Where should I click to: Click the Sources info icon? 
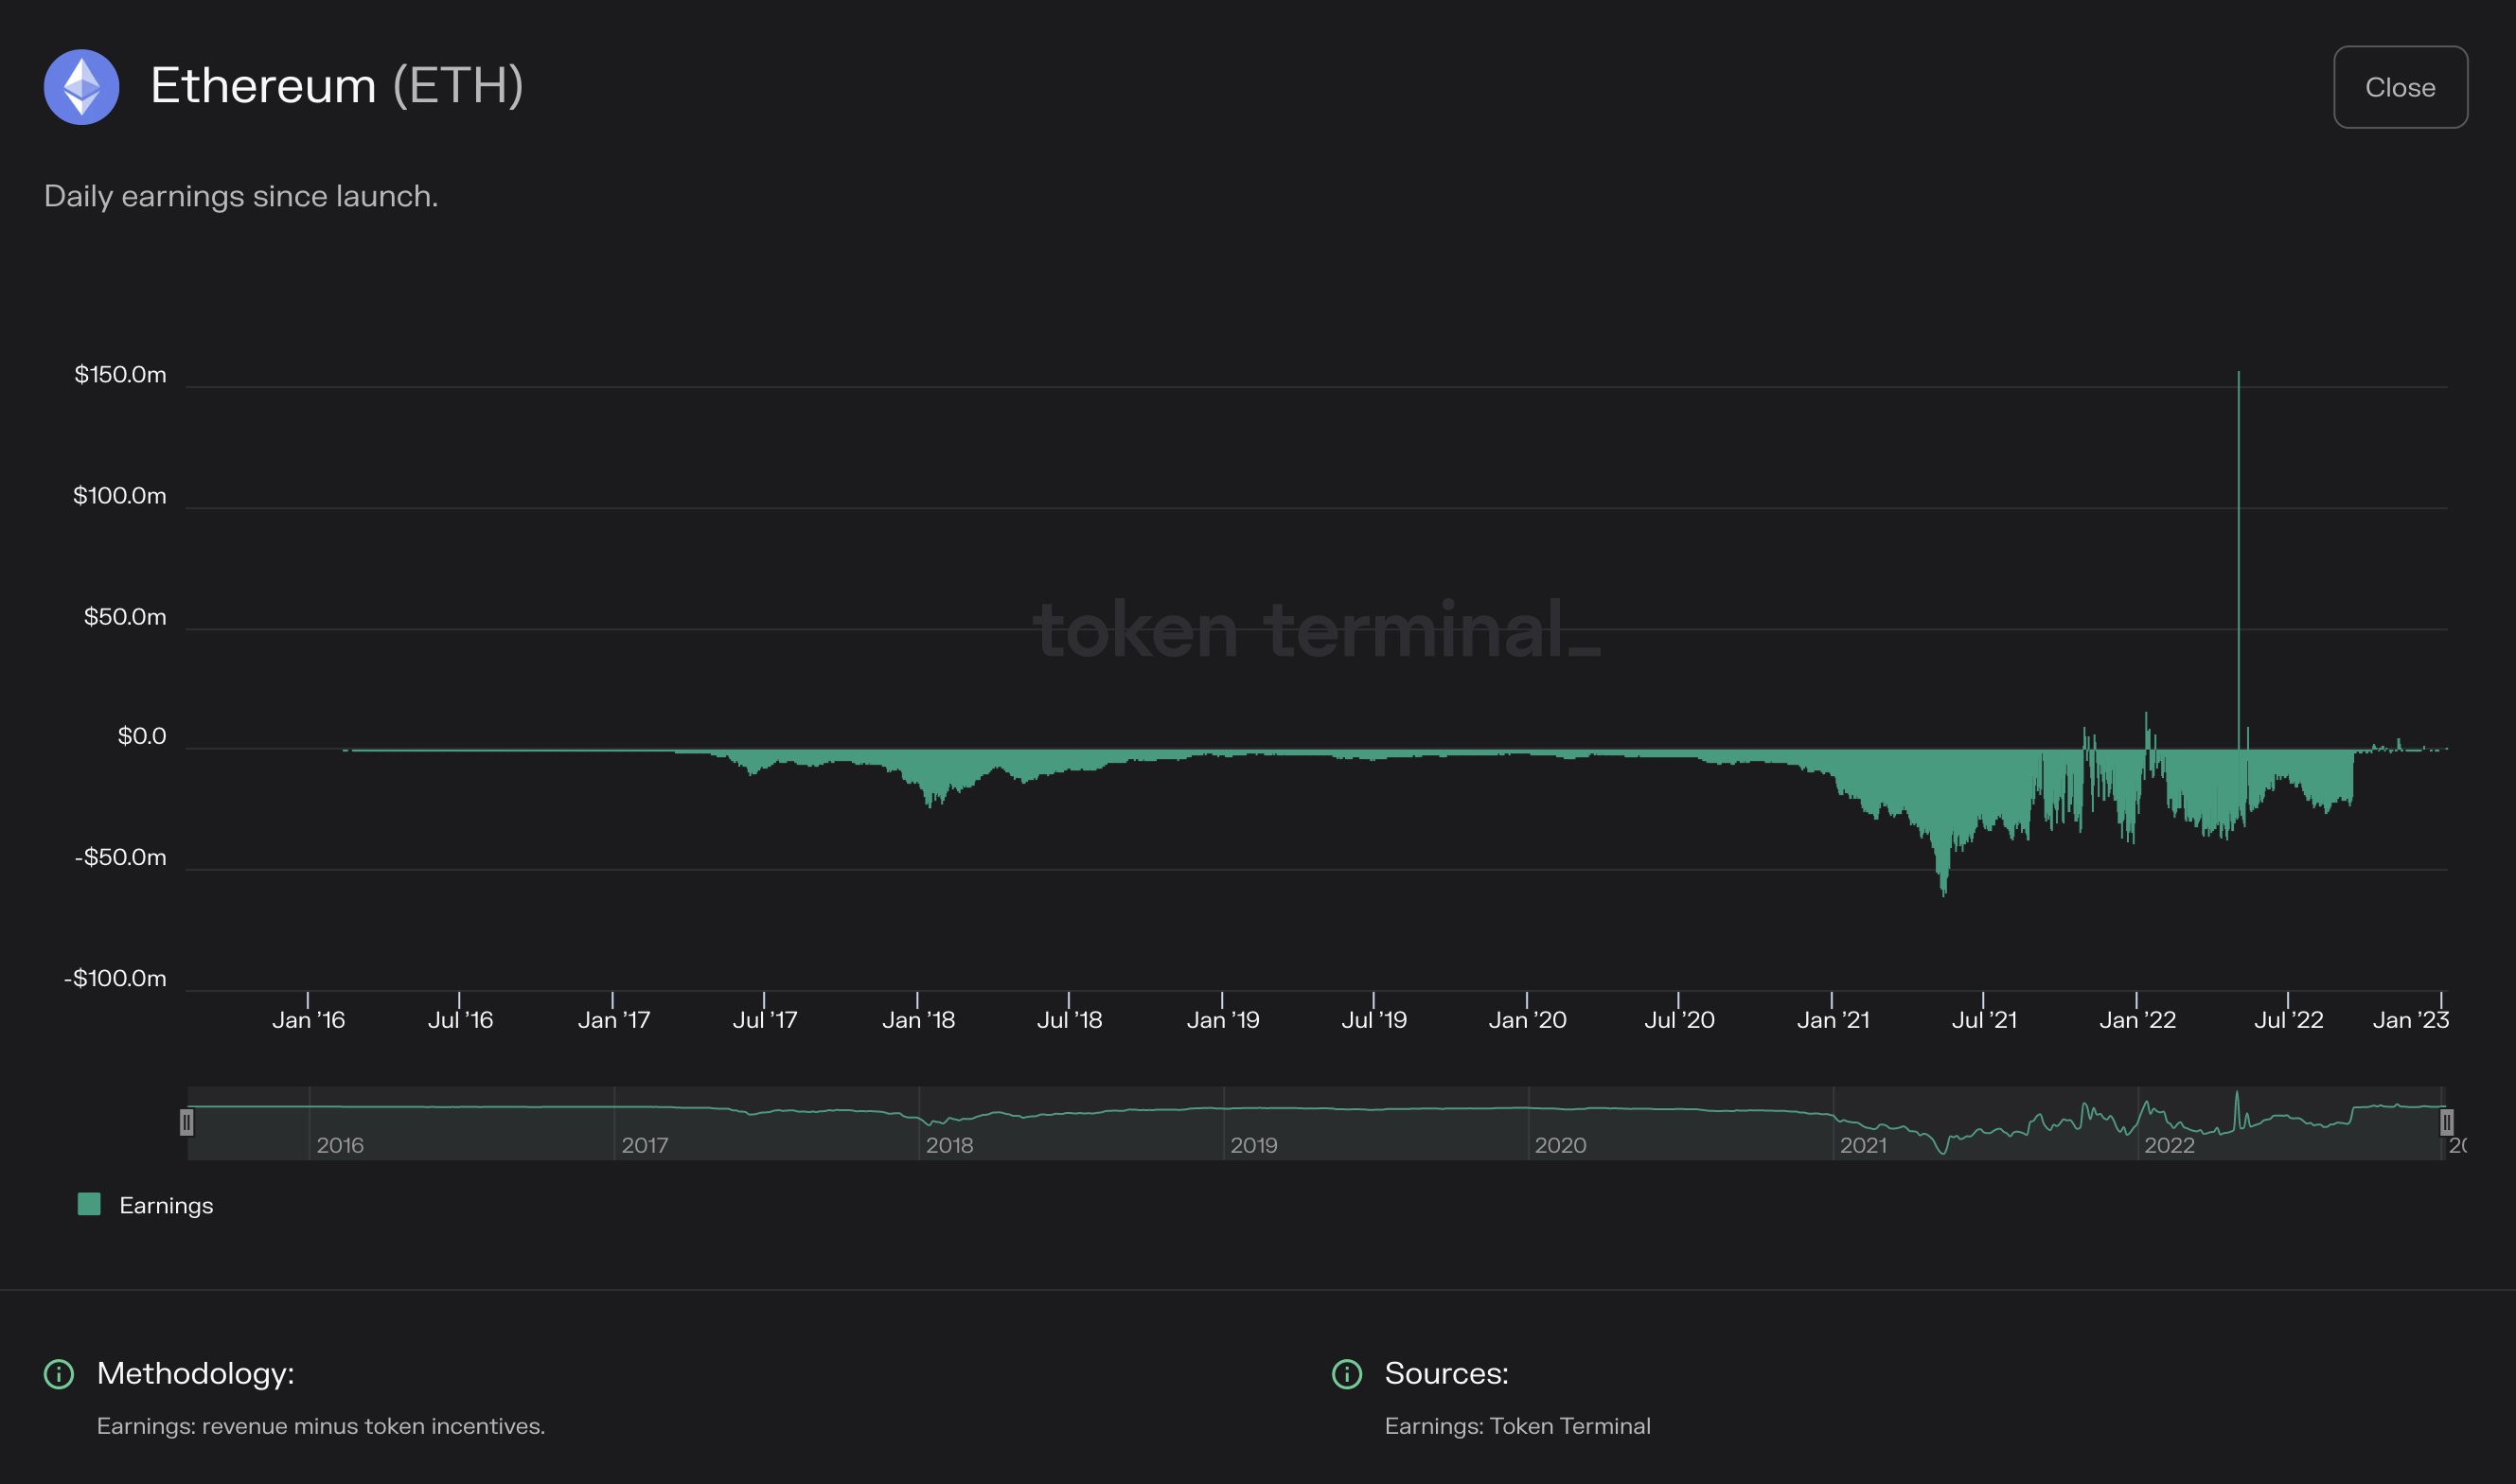1346,1374
